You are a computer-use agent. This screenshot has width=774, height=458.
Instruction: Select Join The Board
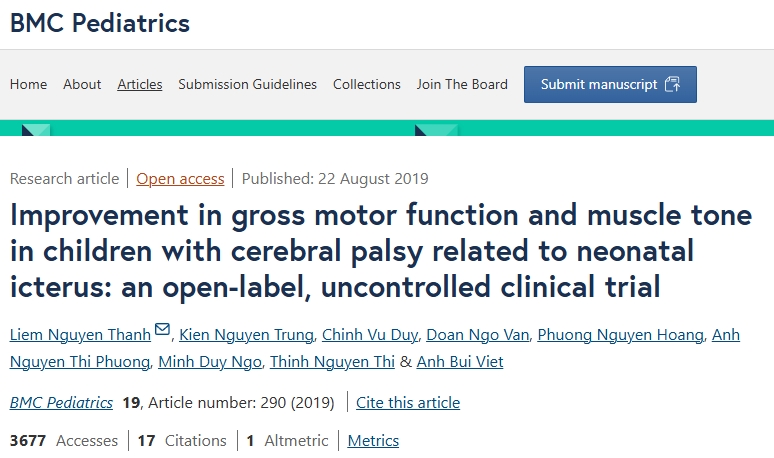point(462,85)
